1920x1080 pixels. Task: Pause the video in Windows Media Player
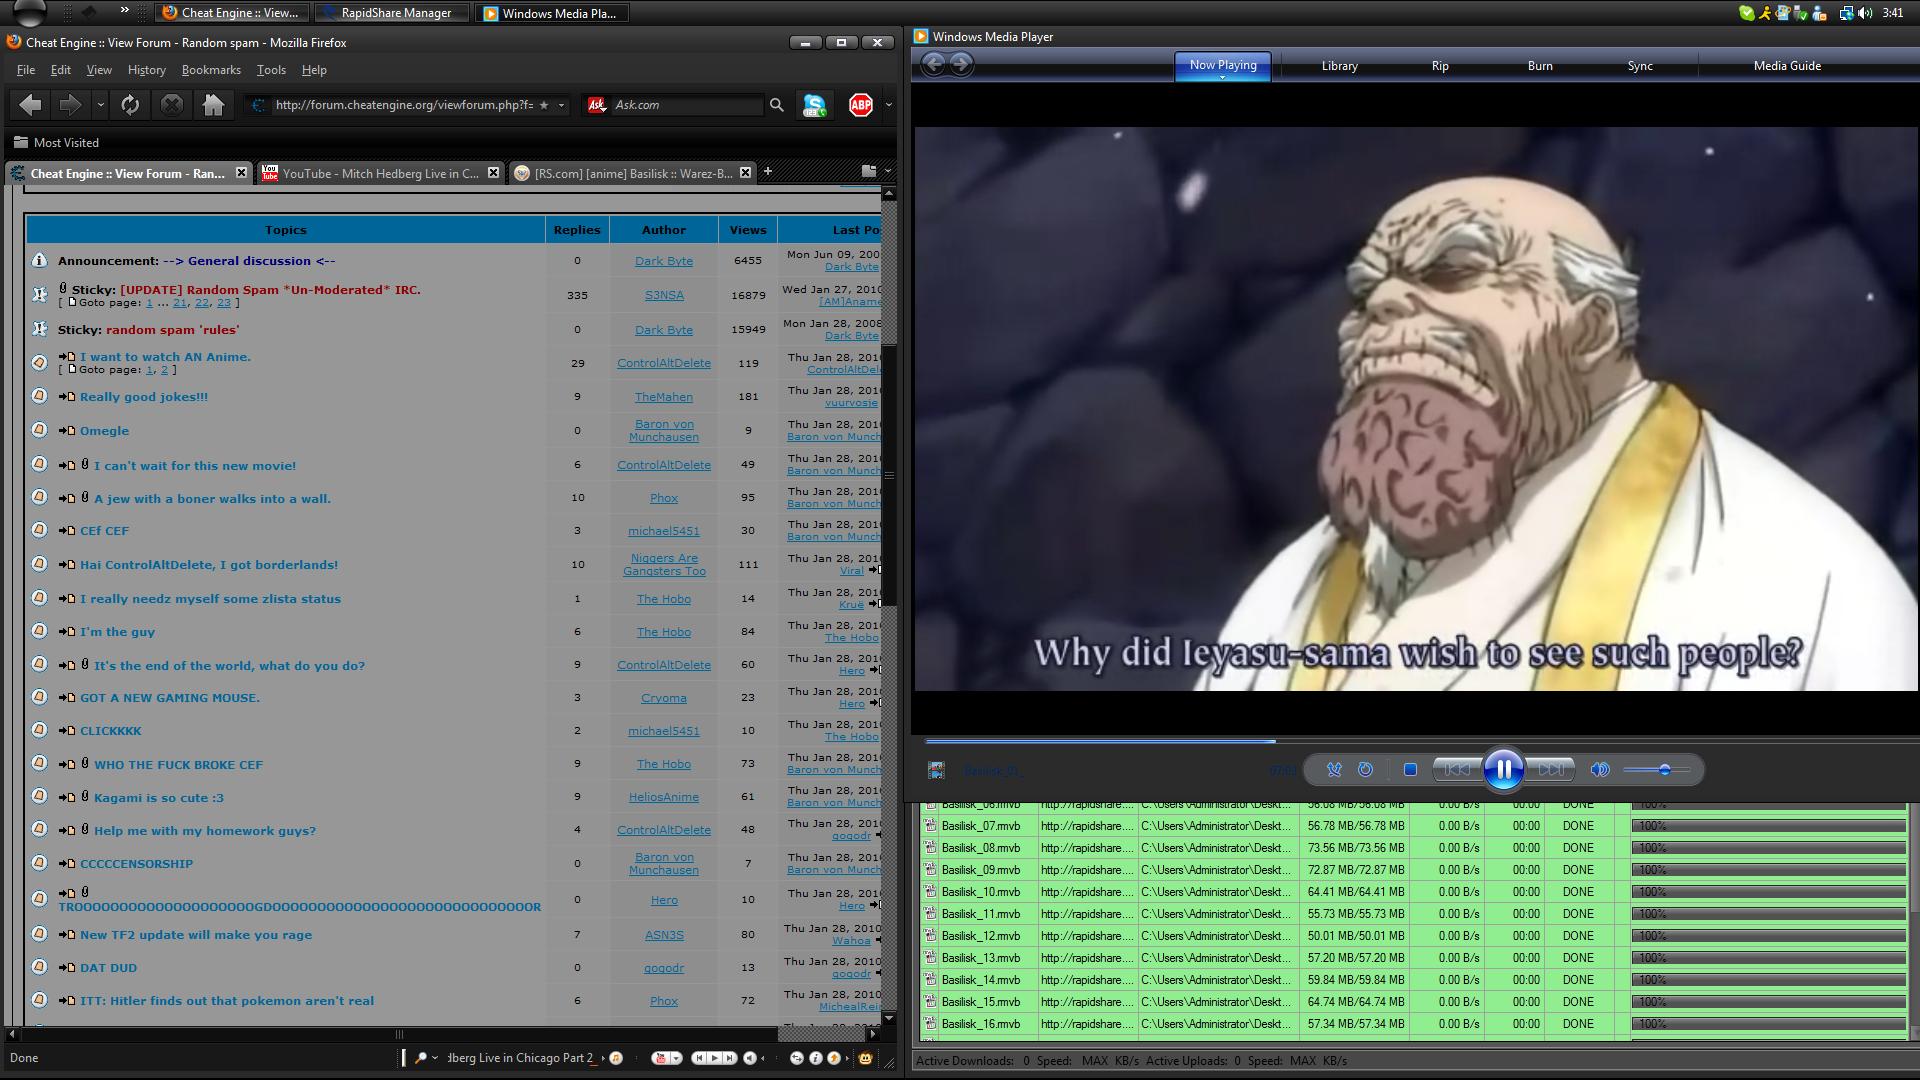click(1504, 769)
